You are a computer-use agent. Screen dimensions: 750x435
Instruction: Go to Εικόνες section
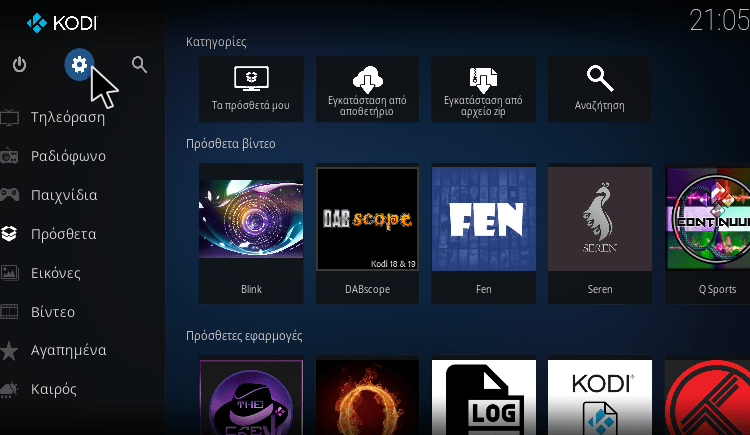tap(55, 273)
